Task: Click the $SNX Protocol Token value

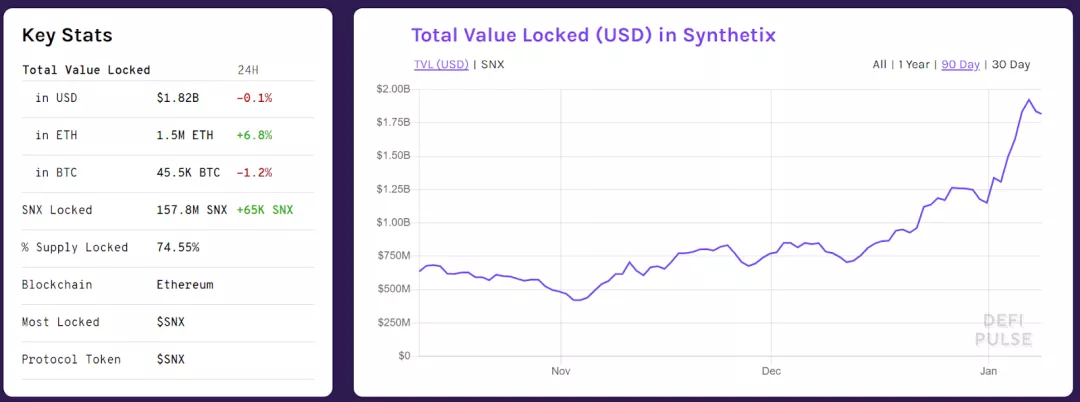Action: pyautogui.click(x=170, y=359)
